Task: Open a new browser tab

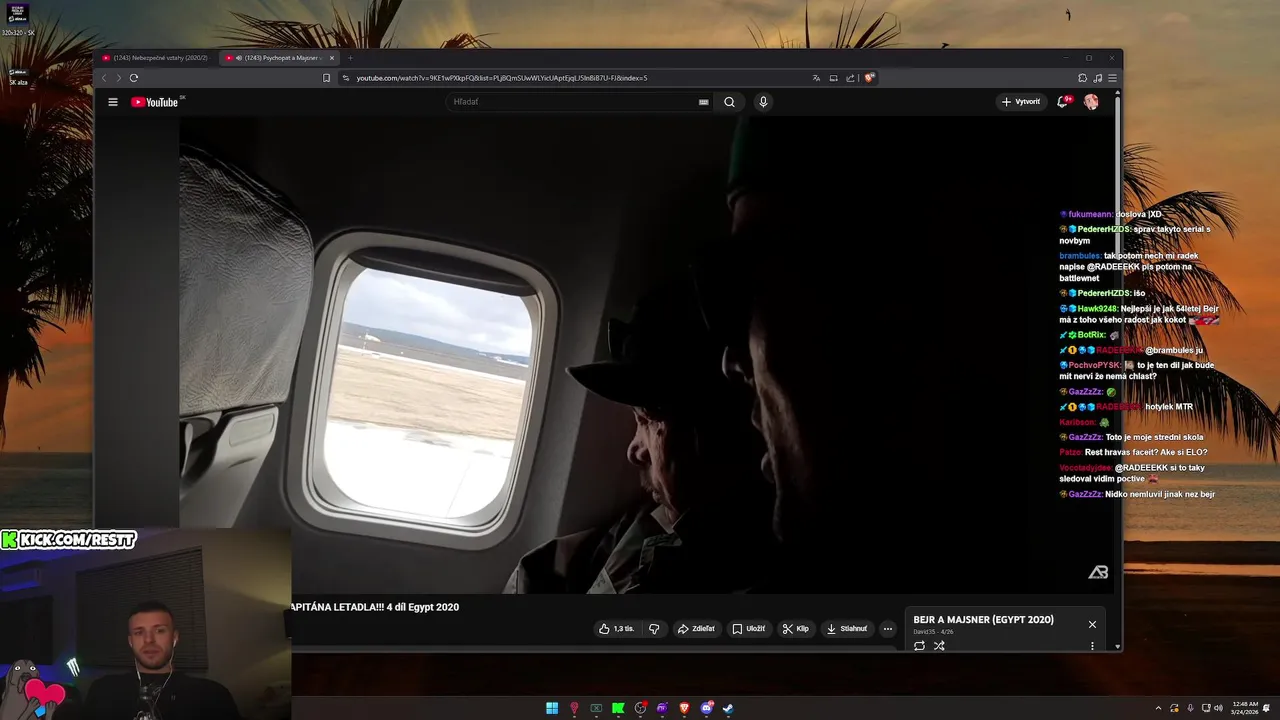Action: (350, 58)
